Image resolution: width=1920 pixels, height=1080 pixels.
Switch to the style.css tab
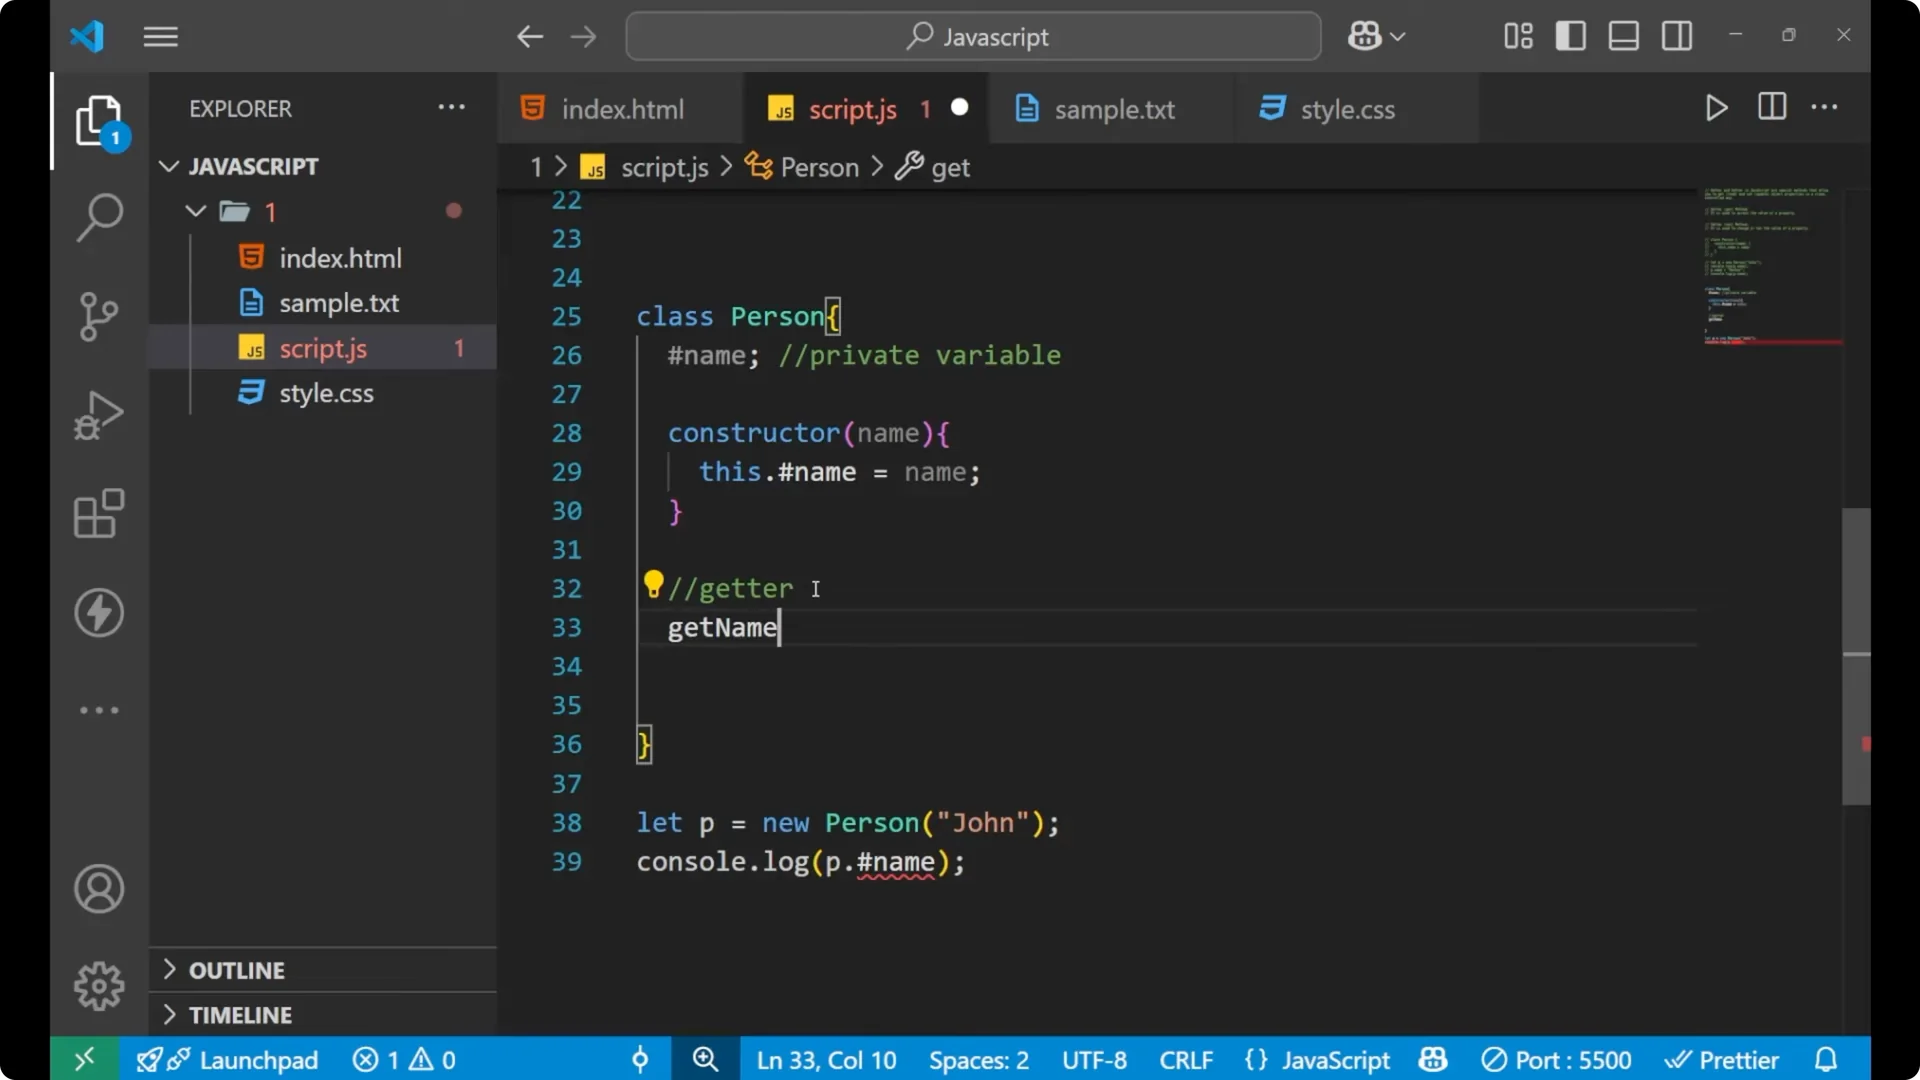[x=1348, y=109]
